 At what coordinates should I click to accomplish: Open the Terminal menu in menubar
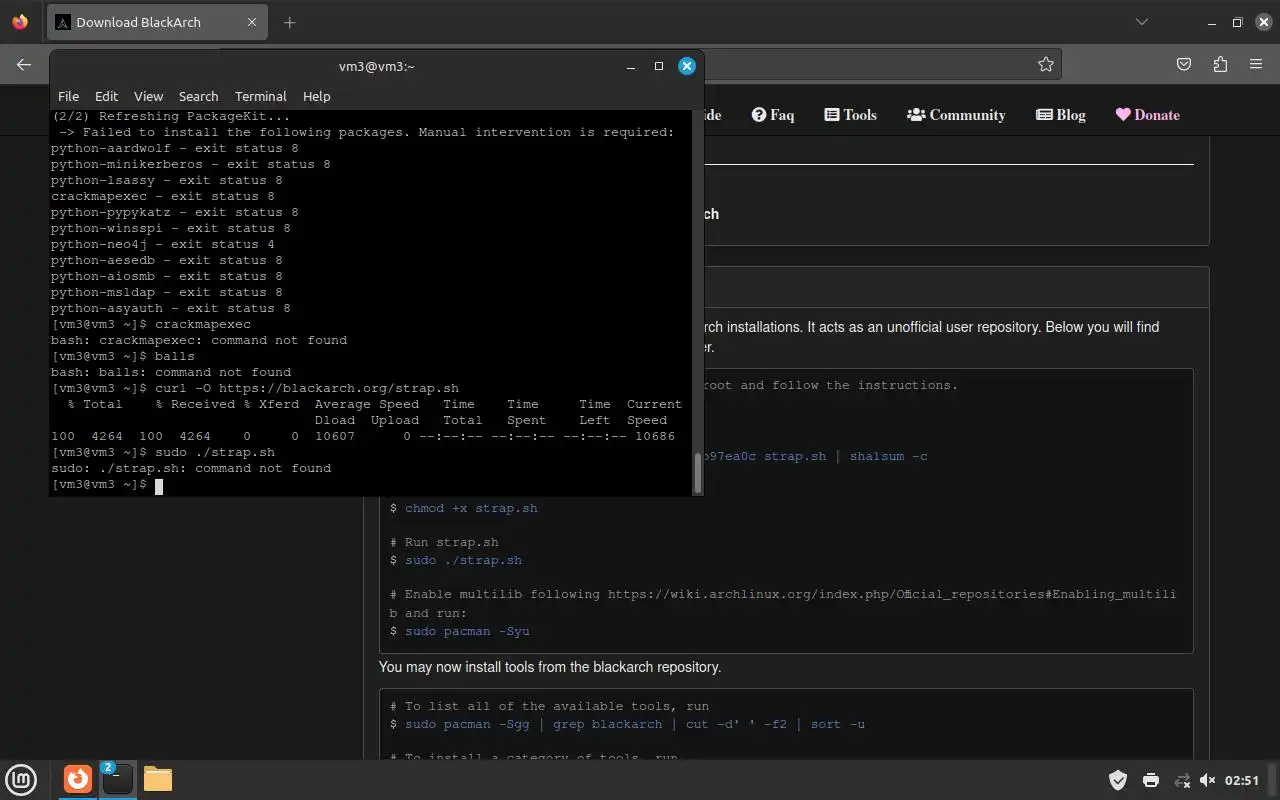tap(261, 96)
